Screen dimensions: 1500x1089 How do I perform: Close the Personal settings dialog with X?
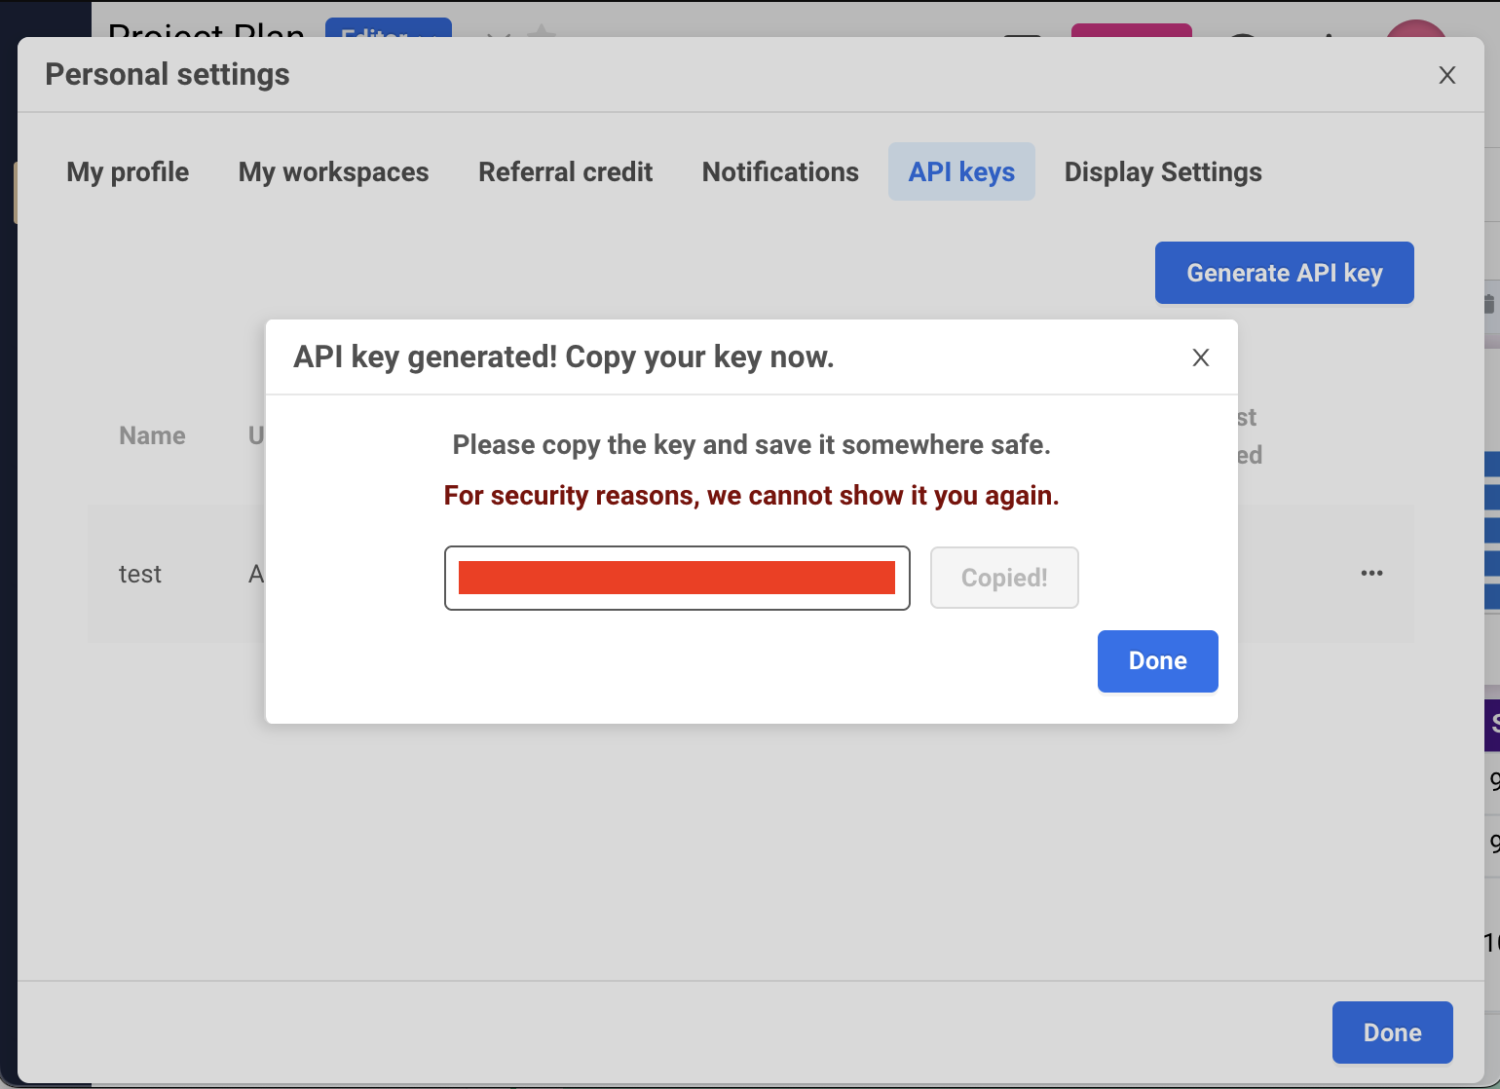click(1446, 75)
